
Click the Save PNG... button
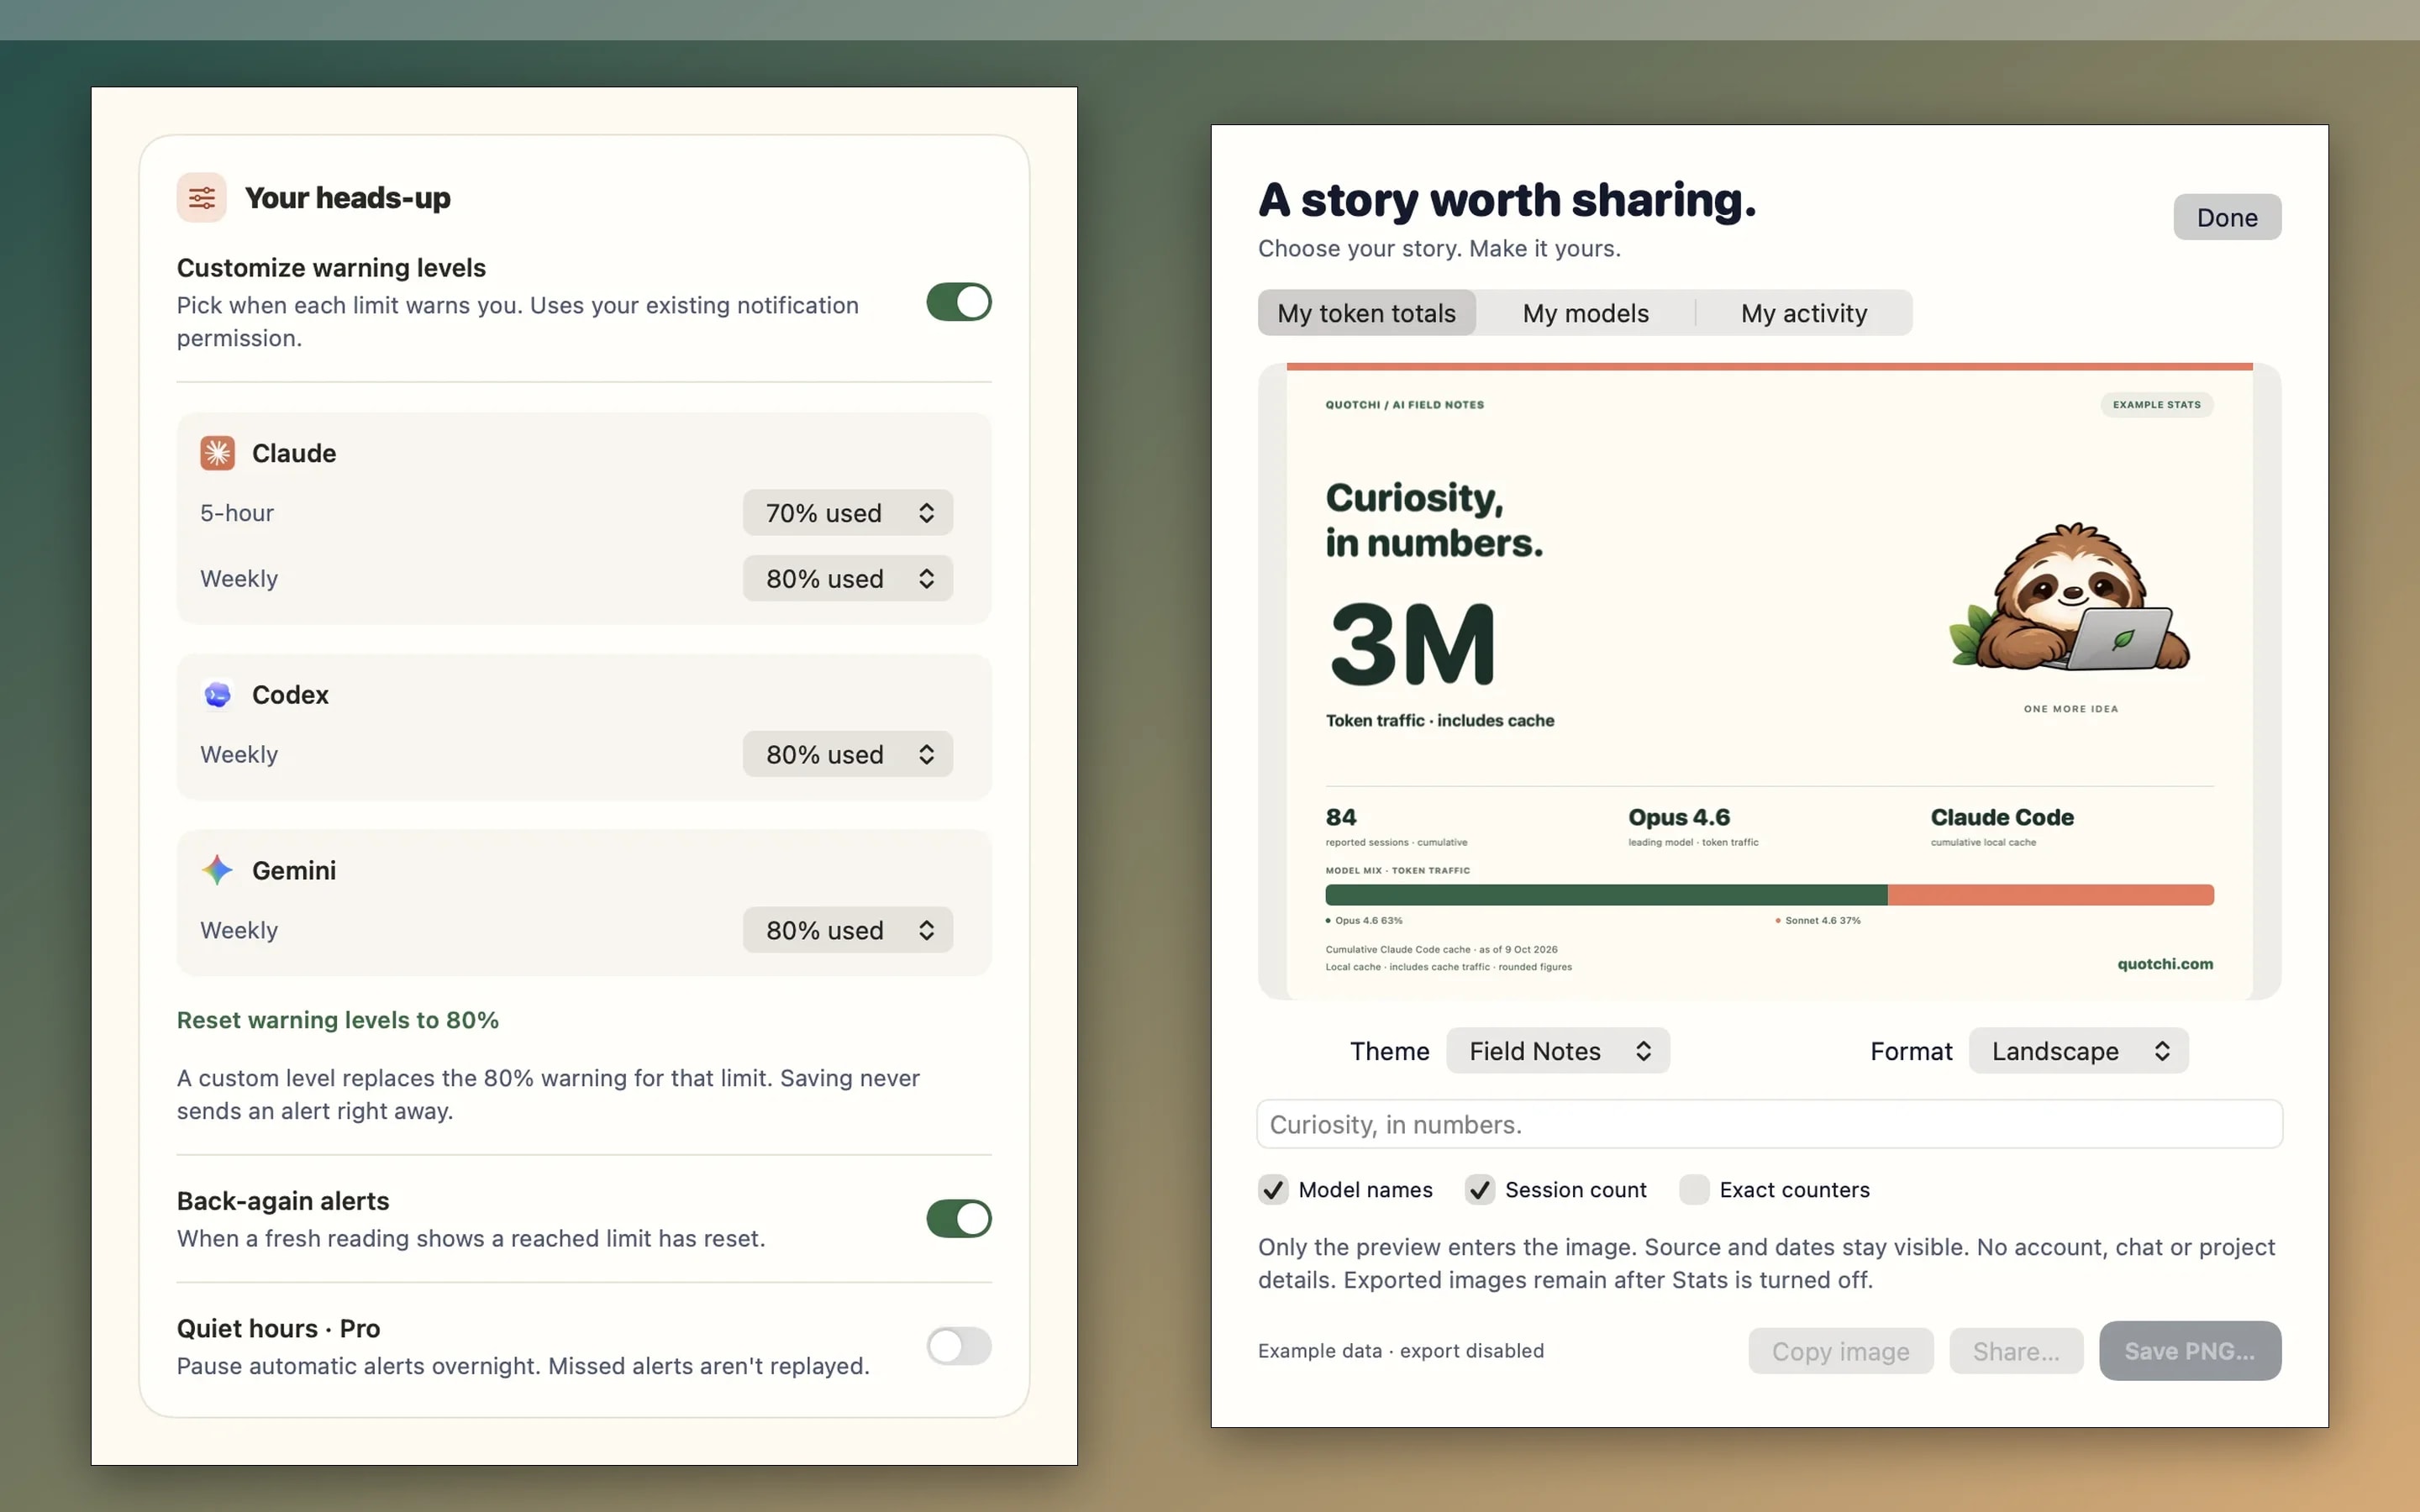(2189, 1351)
